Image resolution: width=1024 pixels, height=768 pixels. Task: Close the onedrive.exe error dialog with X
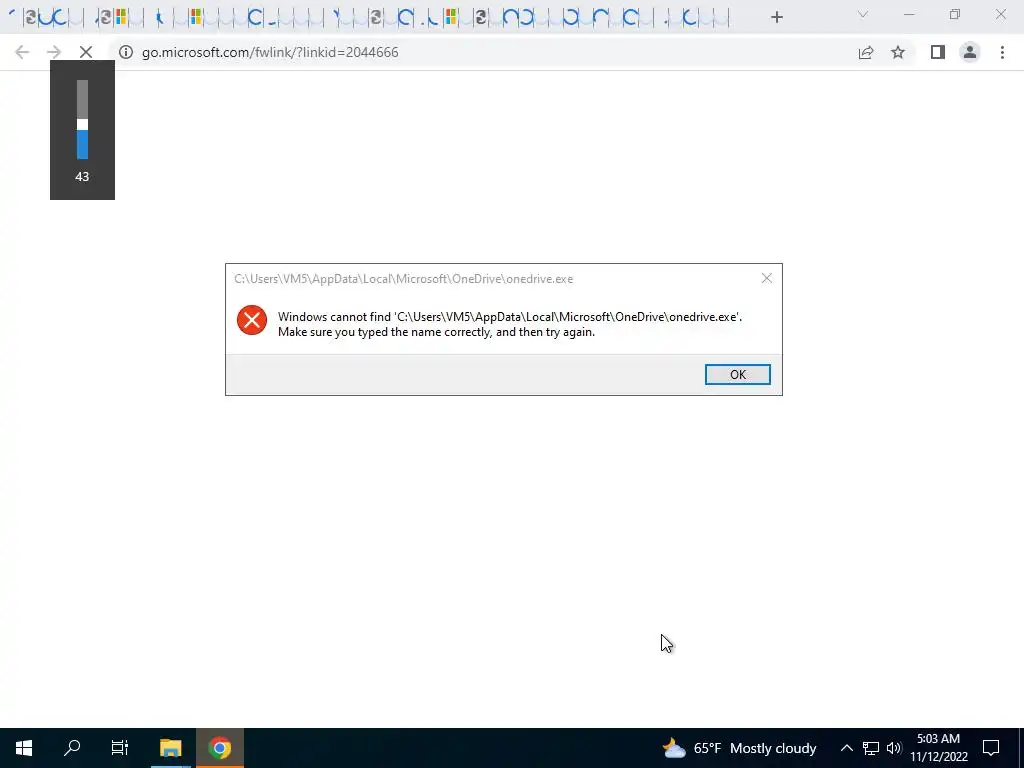tap(767, 278)
